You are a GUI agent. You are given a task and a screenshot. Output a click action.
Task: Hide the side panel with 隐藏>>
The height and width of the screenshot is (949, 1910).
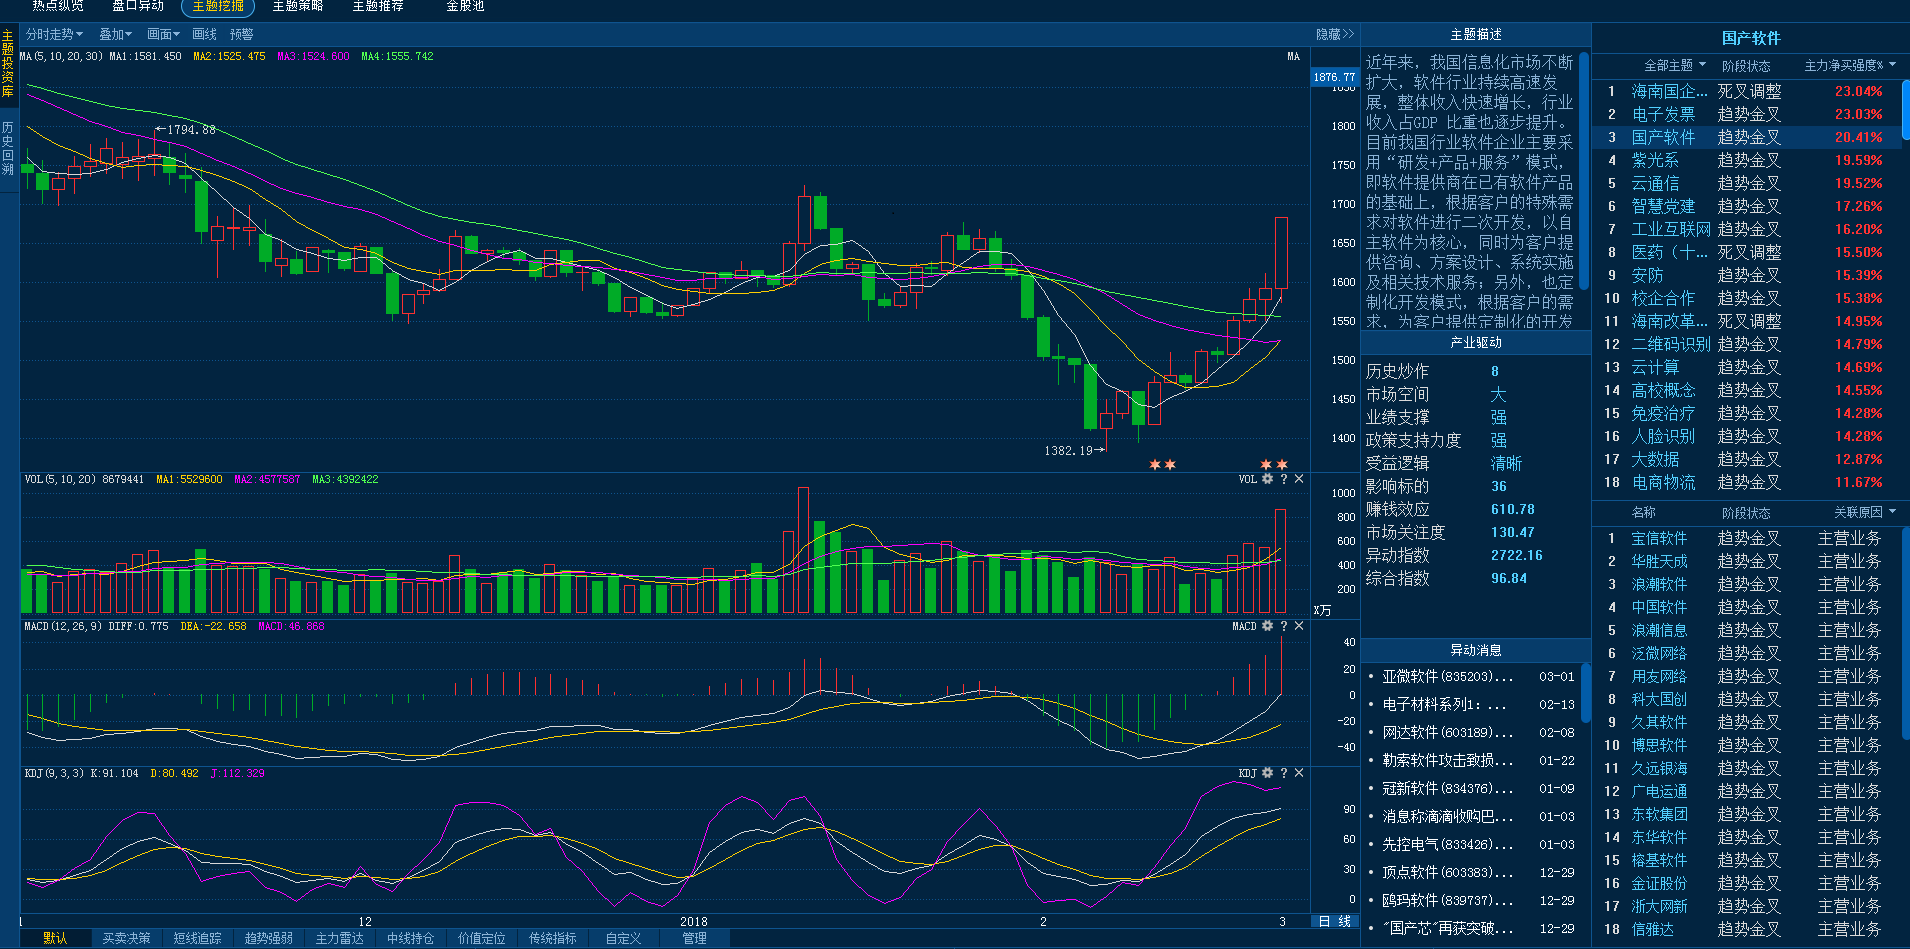coord(1334,34)
